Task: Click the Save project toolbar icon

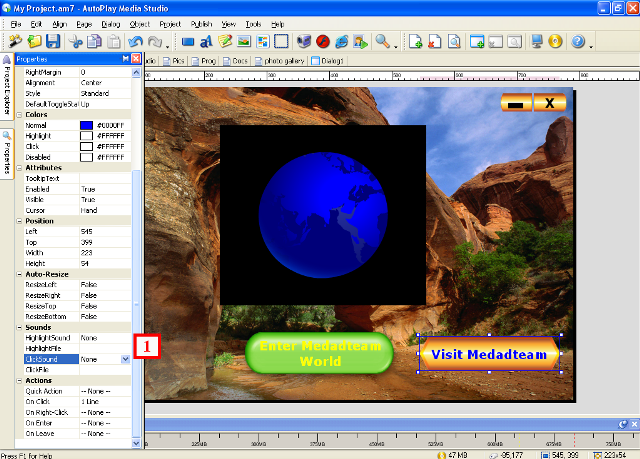Action: (x=53, y=42)
